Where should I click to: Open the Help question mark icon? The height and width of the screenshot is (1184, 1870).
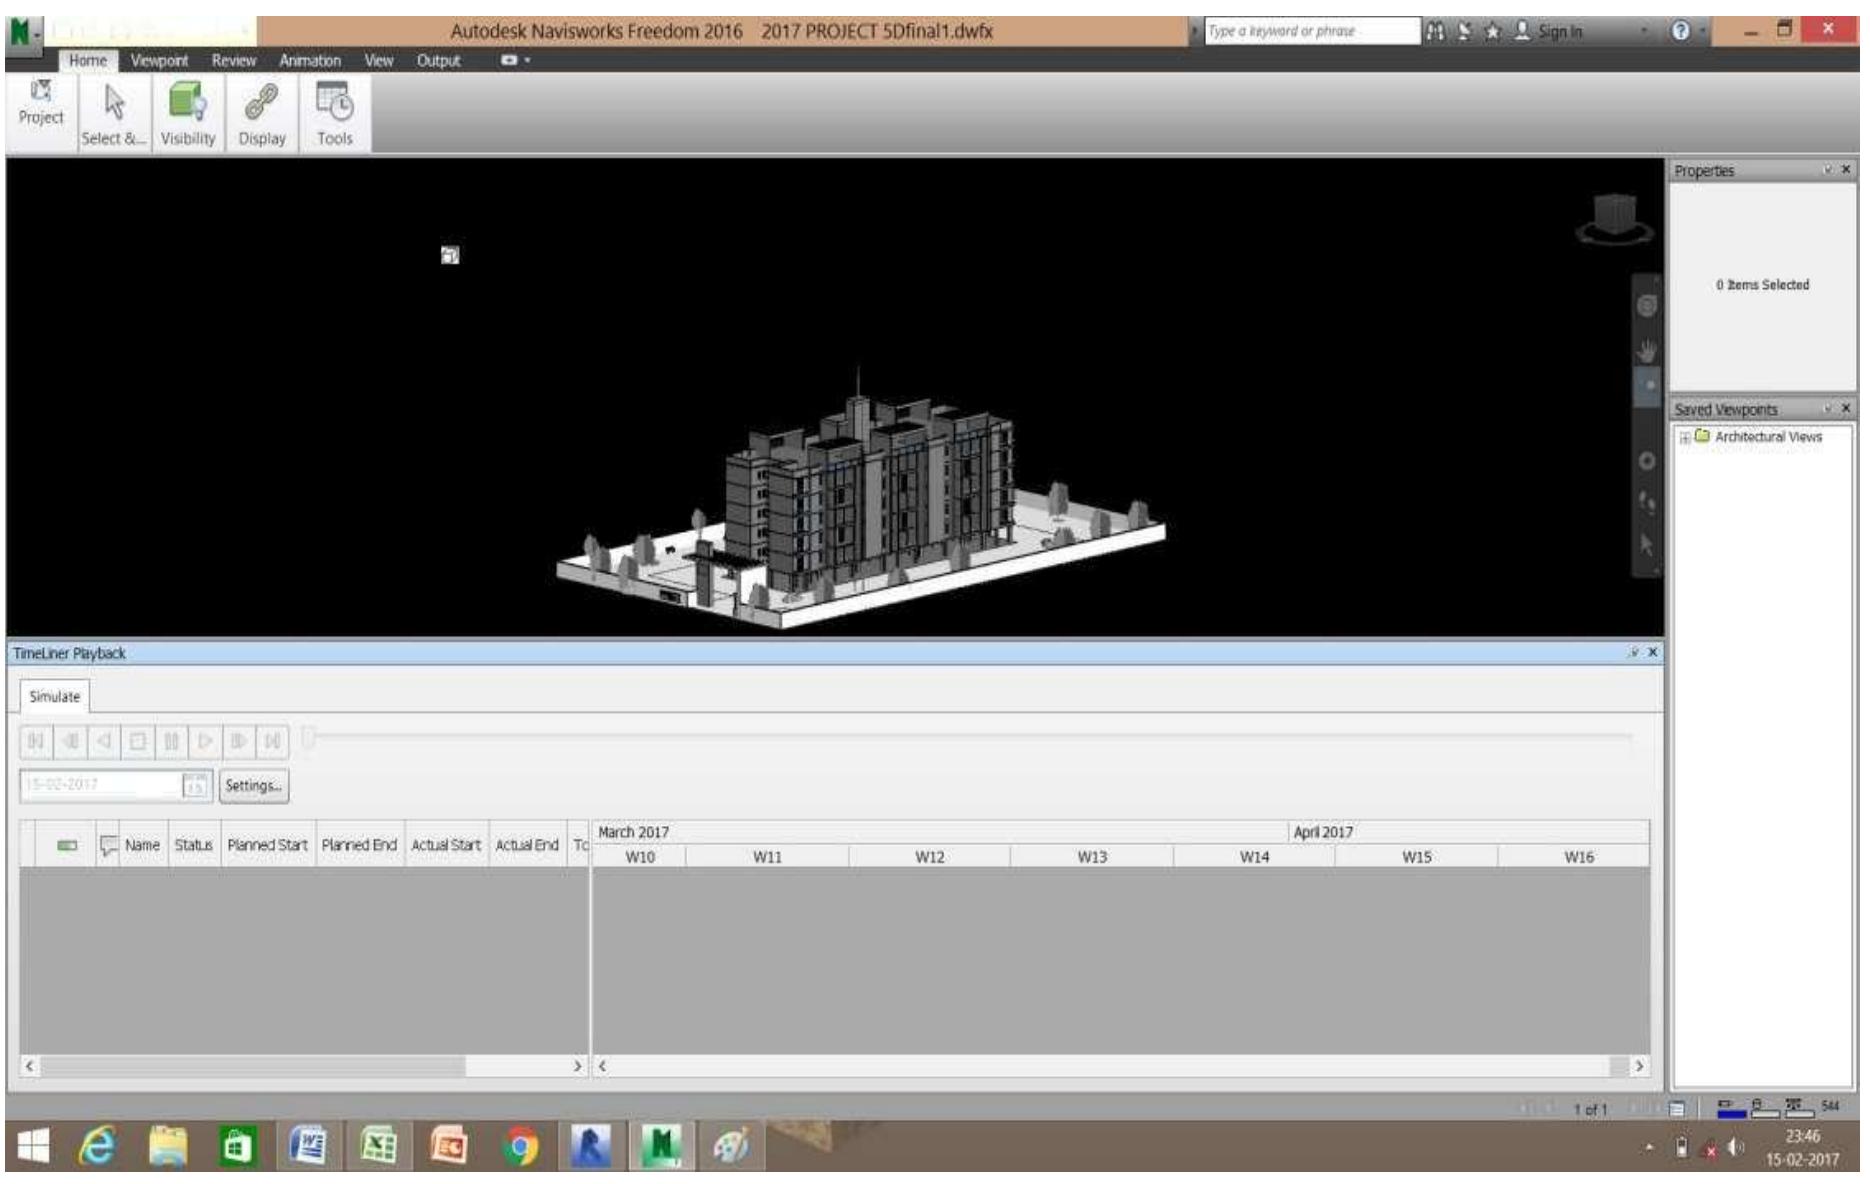[x=1681, y=31]
